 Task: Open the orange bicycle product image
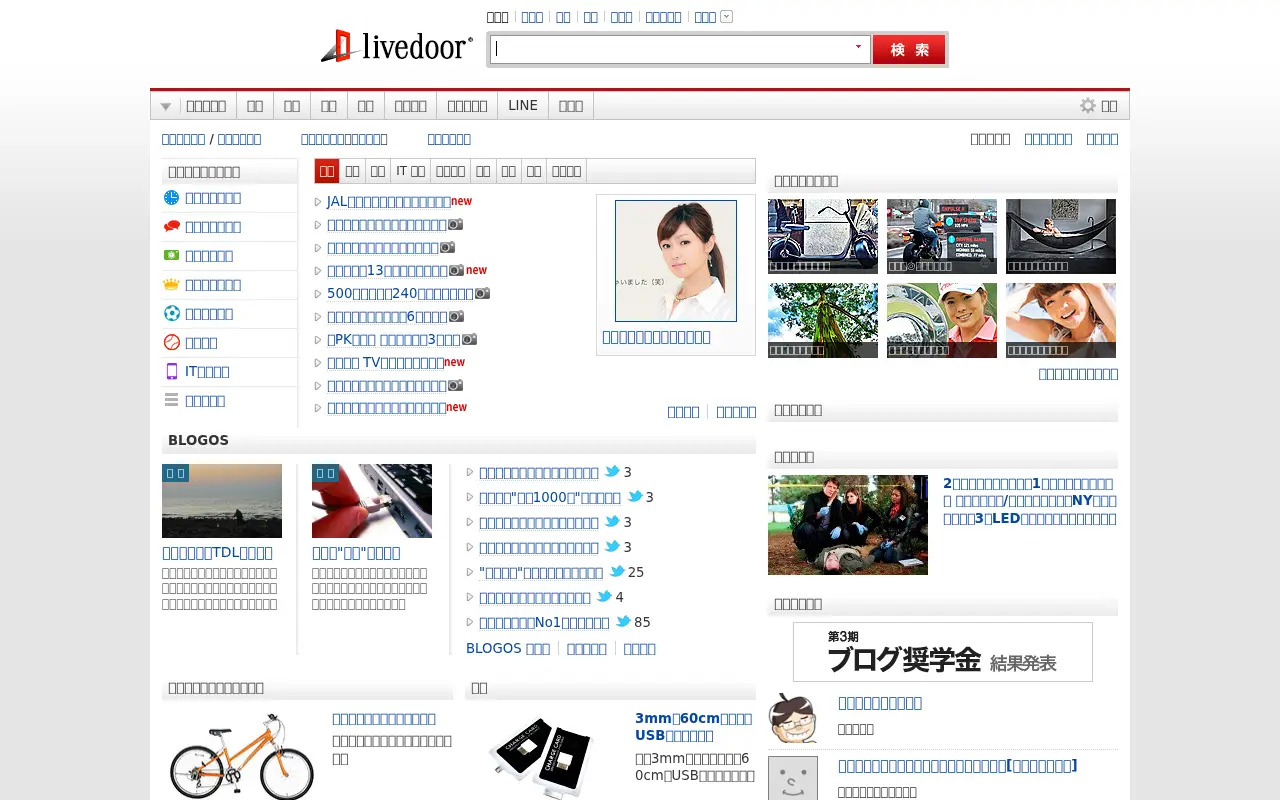click(x=242, y=755)
